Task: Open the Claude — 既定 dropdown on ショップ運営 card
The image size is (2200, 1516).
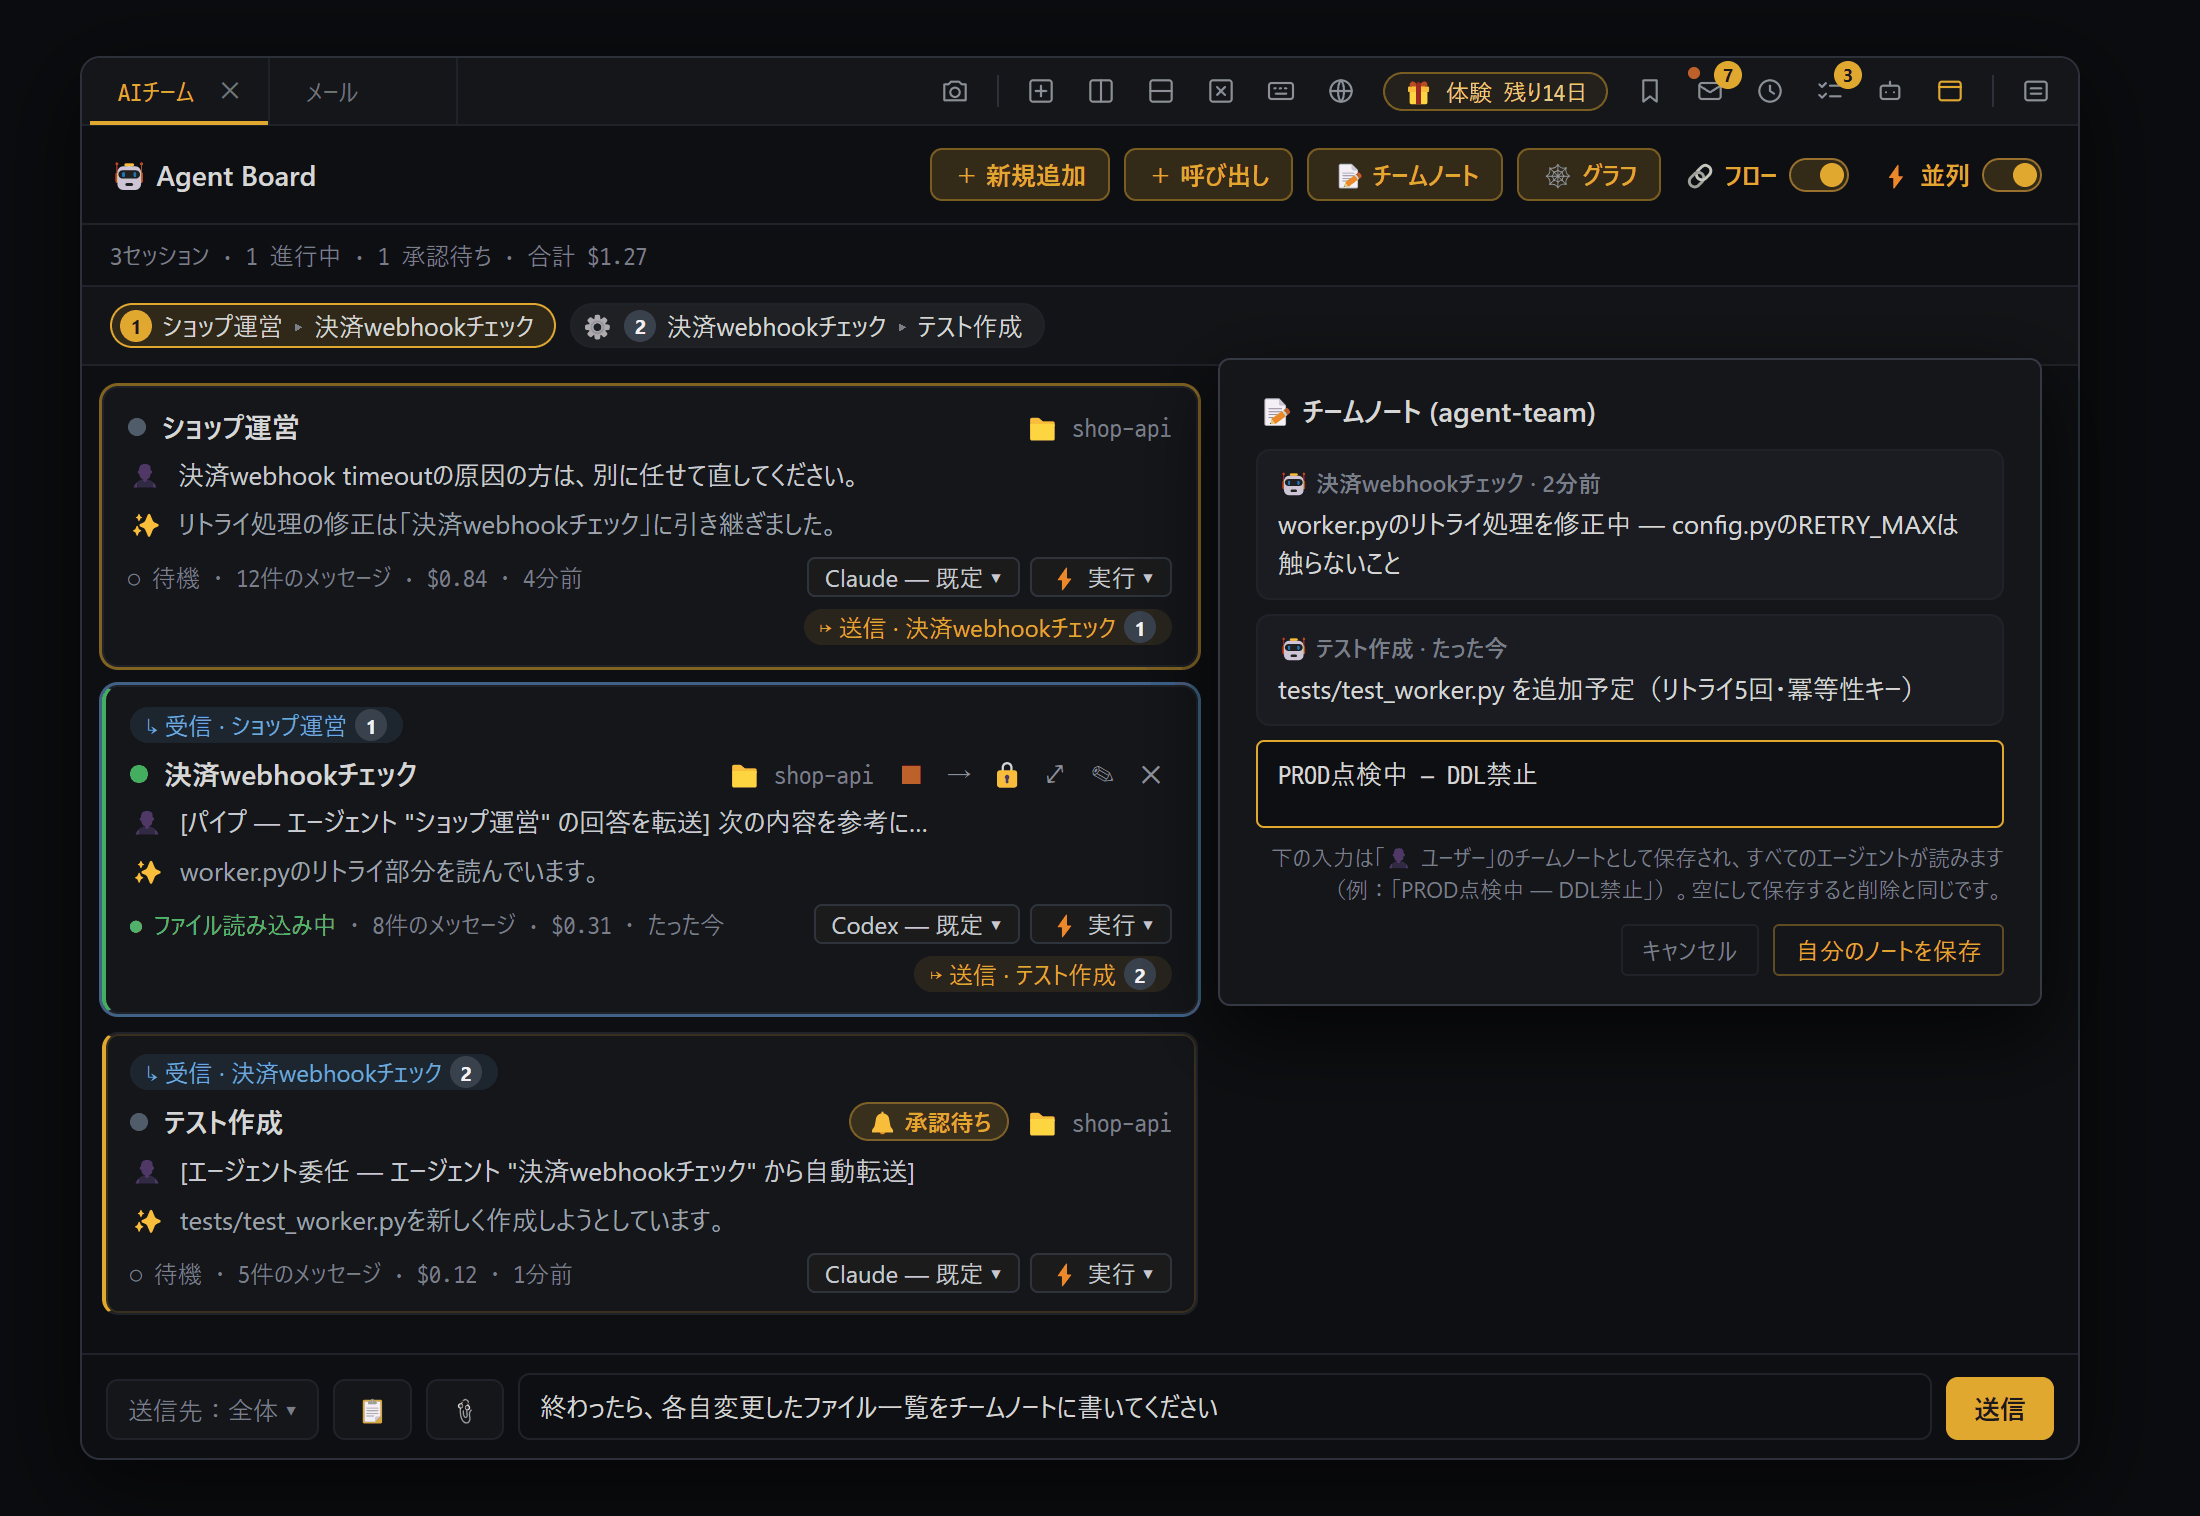Action: [x=912, y=578]
